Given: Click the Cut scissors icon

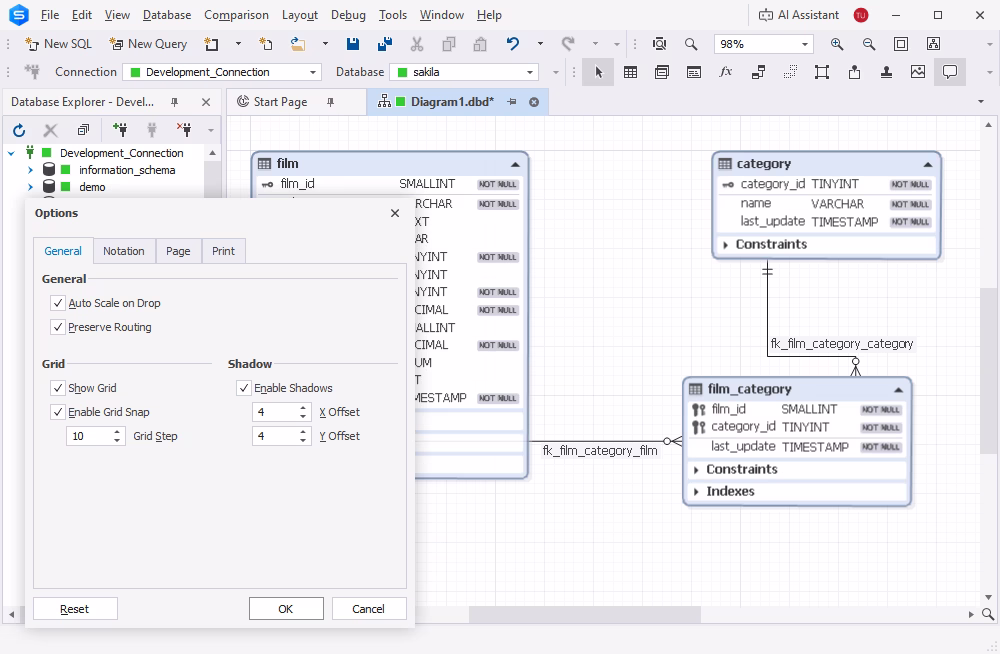Looking at the screenshot, I should click(417, 44).
